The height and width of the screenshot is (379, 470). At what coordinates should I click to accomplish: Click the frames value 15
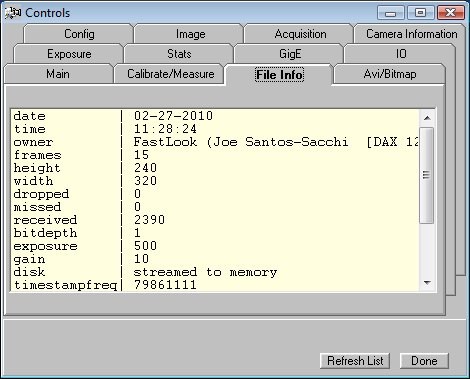[141, 155]
